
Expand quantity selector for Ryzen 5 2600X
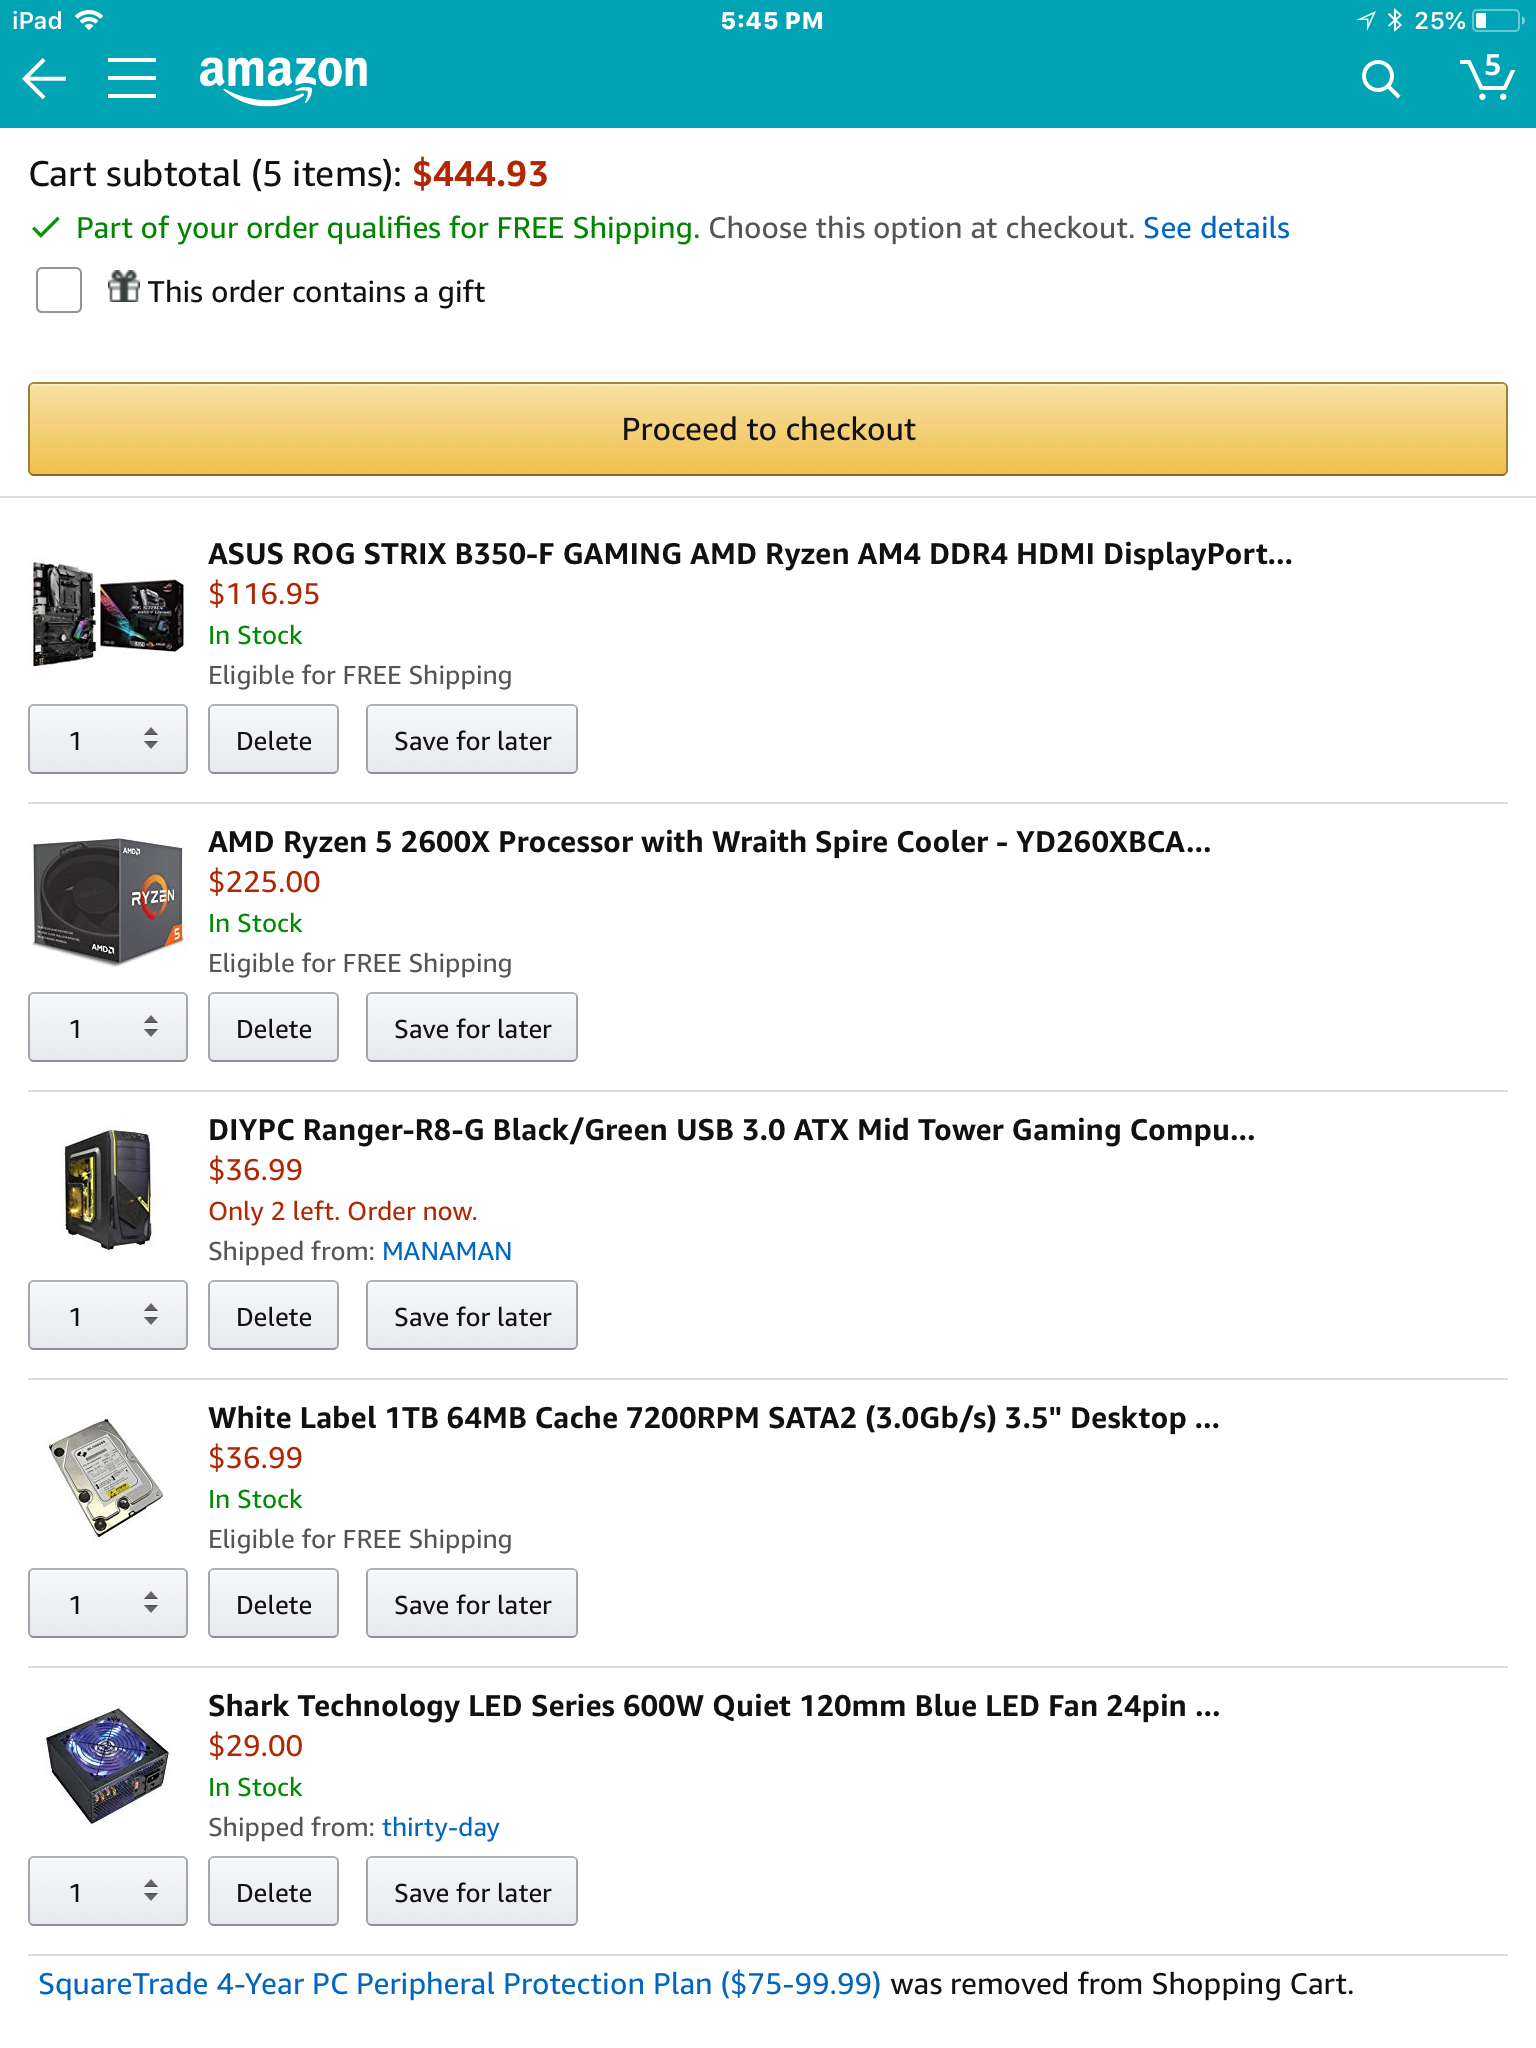(108, 1028)
